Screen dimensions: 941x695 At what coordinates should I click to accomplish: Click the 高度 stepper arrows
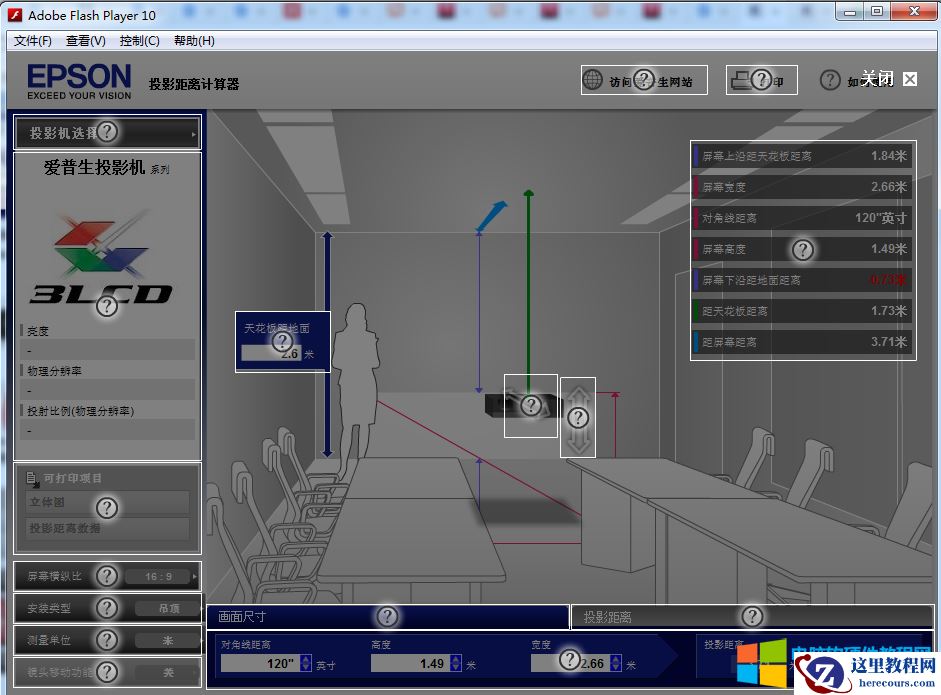[455, 663]
